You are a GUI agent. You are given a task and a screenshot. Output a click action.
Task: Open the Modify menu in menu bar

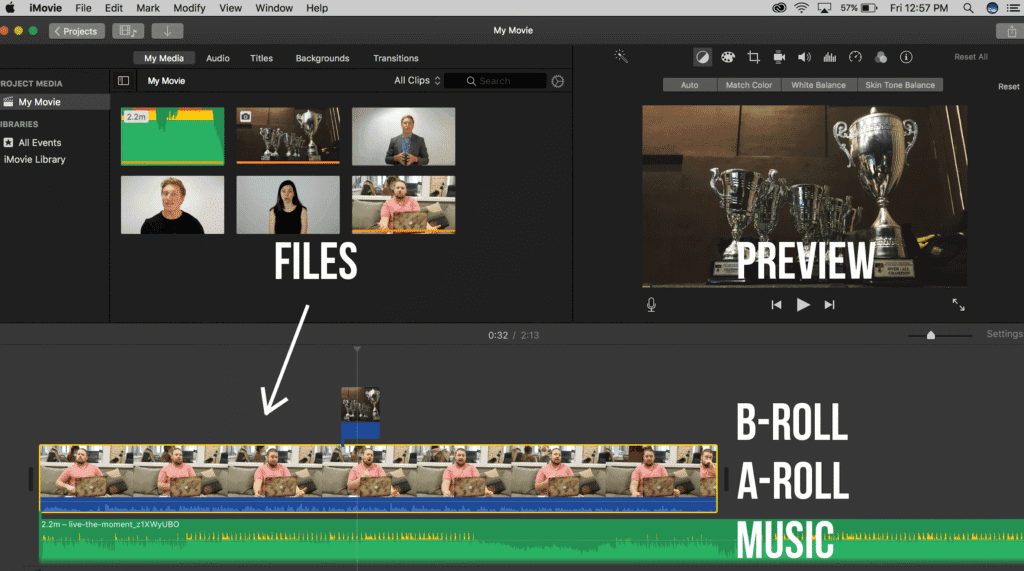pyautogui.click(x=189, y=8)
